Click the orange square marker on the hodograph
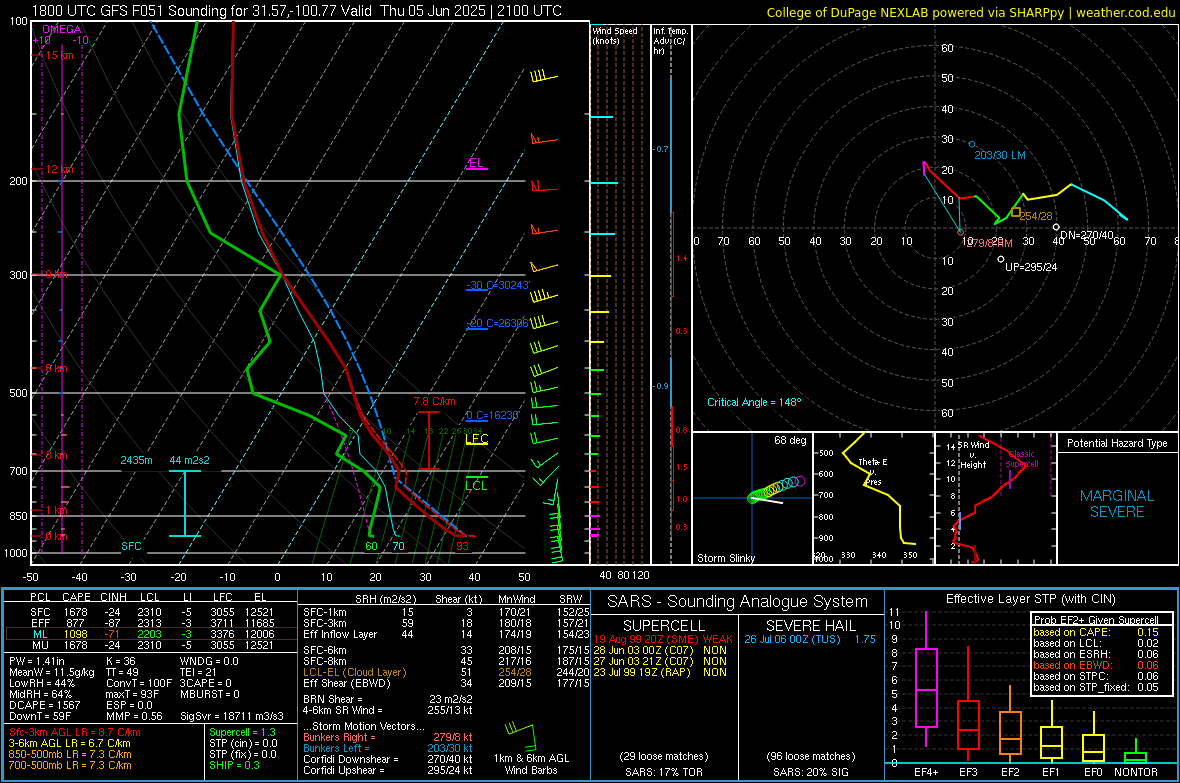Screen dimensions: 1180x783 coord(1016,212)
